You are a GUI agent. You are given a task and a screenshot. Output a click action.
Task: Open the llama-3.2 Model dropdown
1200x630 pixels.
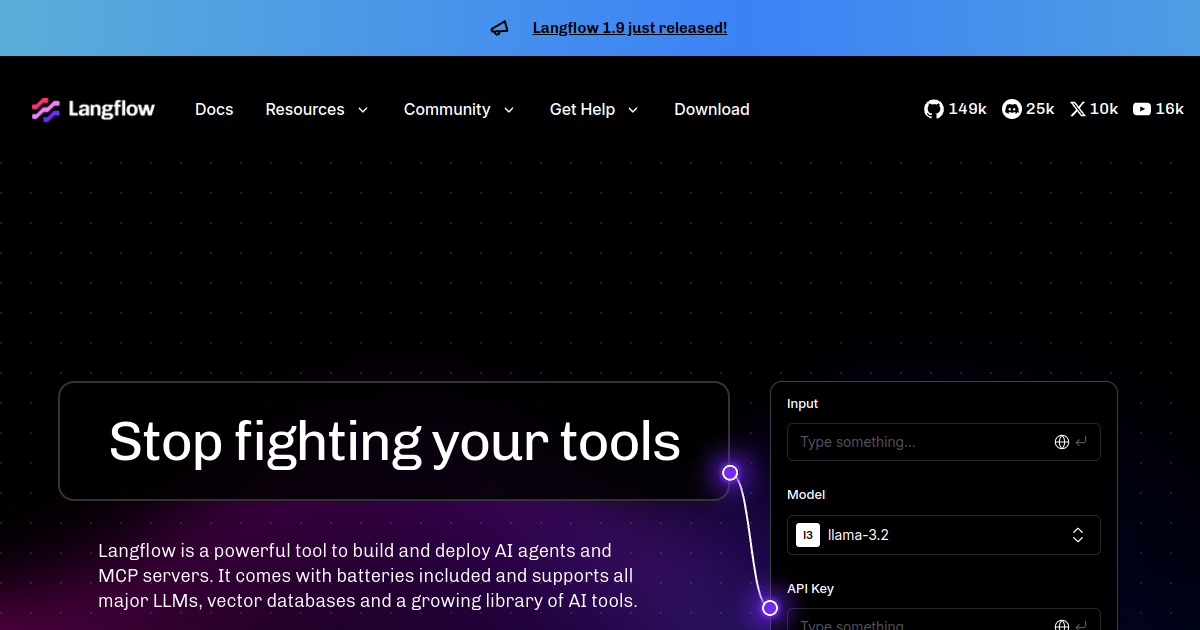pos(944,535)
